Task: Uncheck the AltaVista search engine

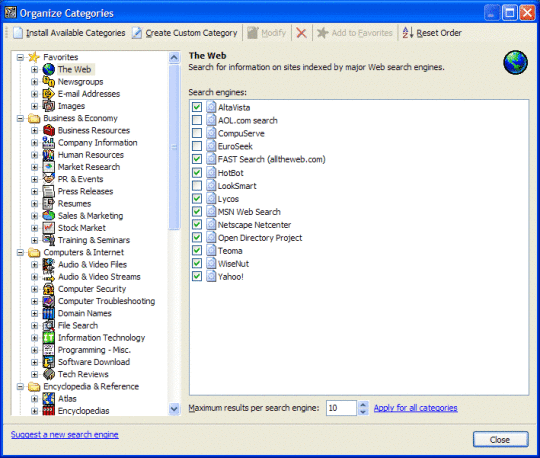Action: pos(197,107)
